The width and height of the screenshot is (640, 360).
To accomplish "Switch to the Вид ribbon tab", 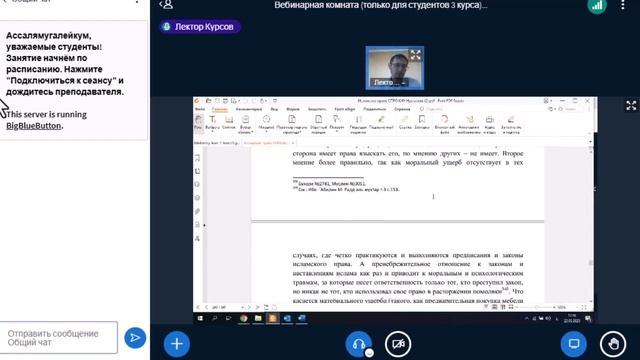I will pos(274,109).
